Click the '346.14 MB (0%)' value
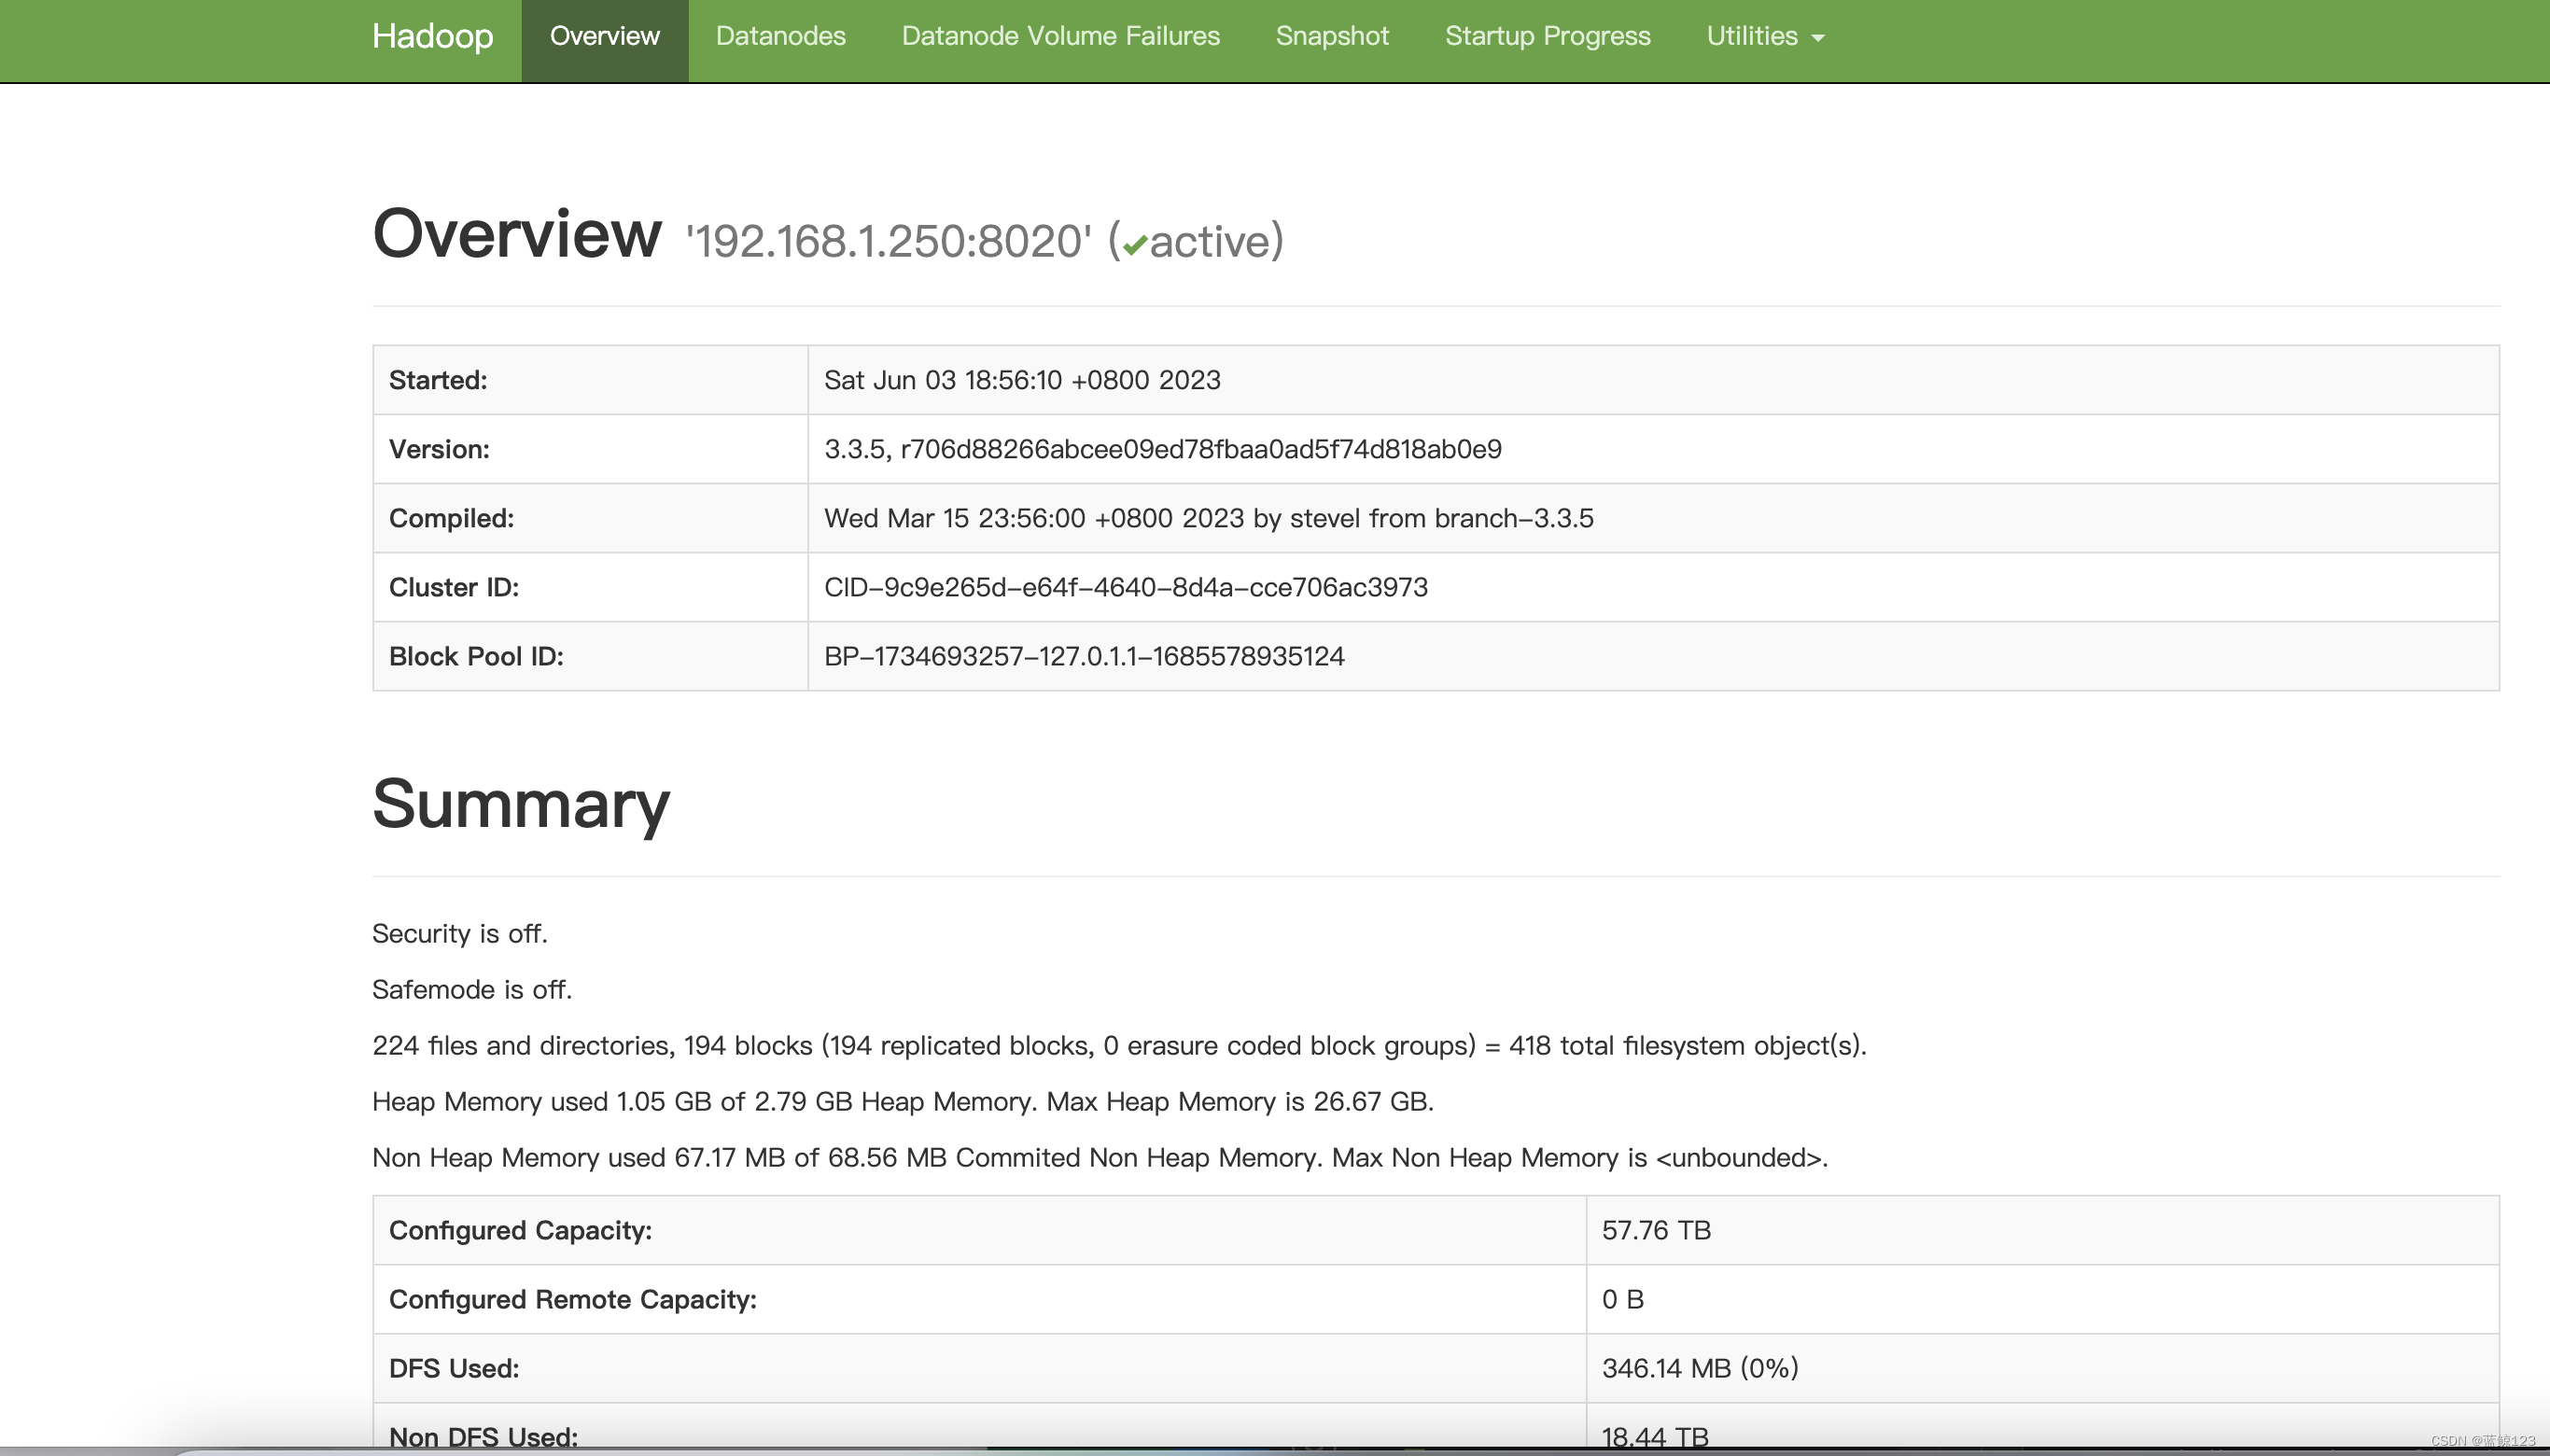 pos(1700,1368)
